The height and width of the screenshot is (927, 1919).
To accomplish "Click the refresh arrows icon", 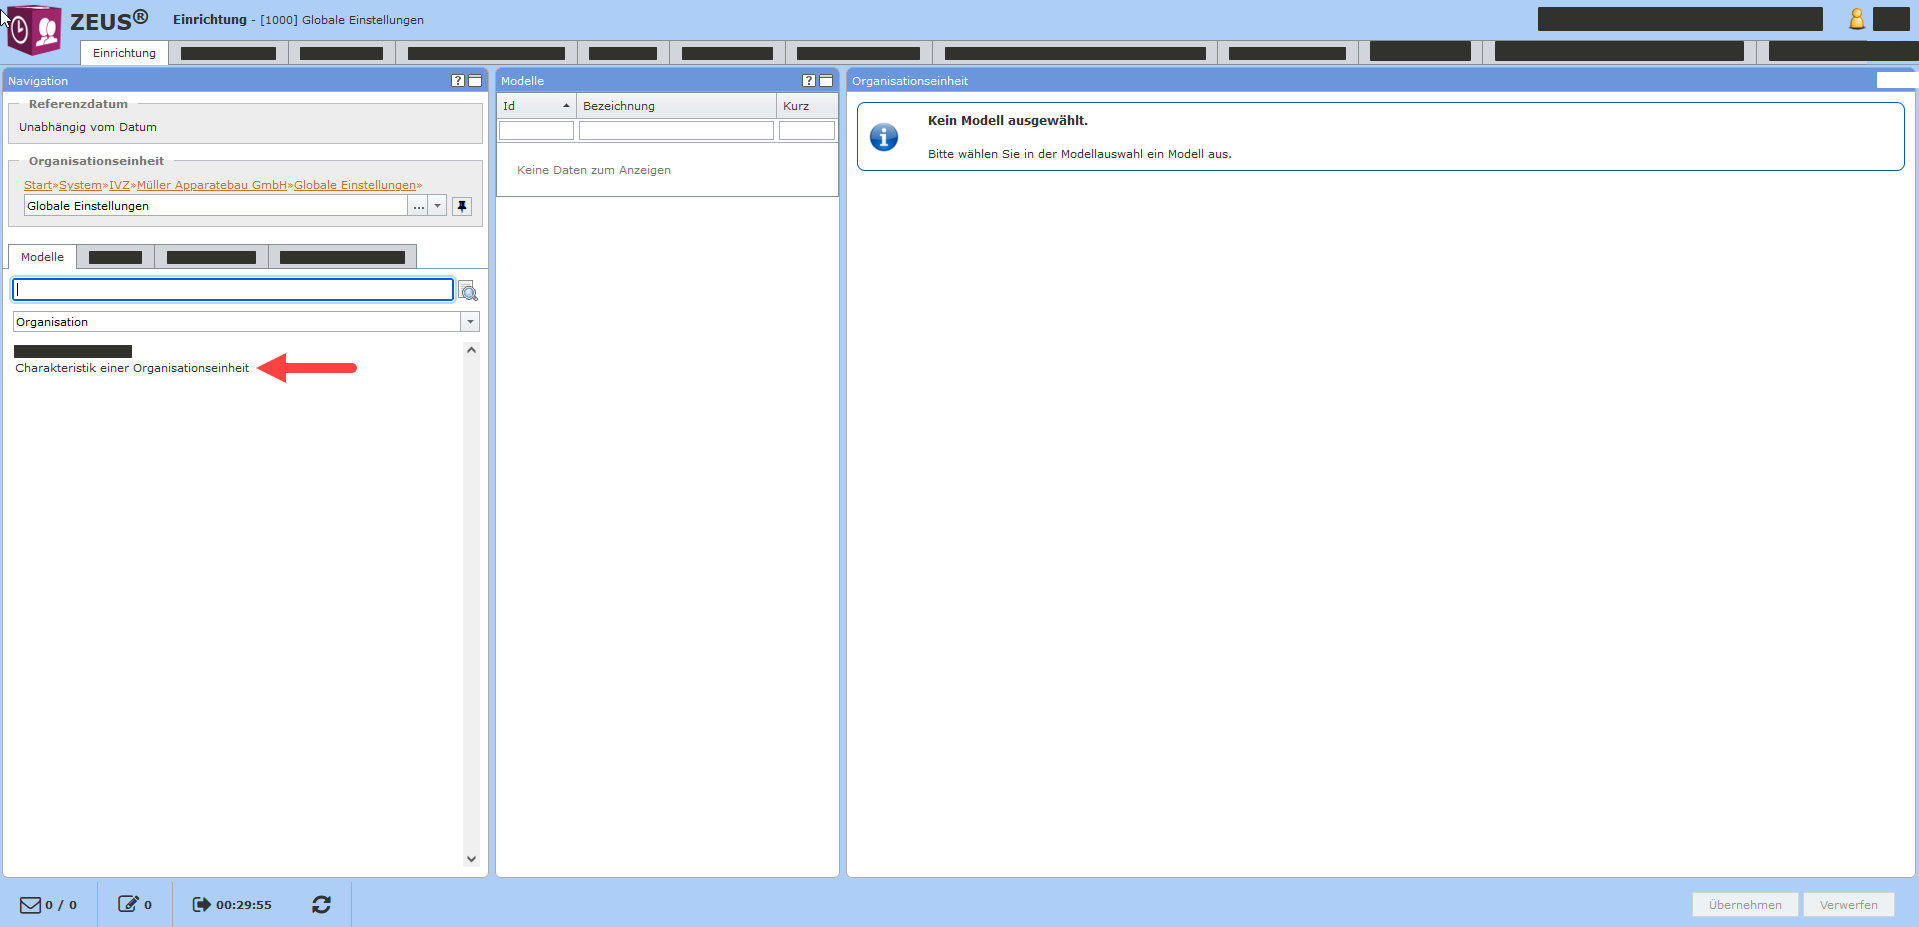I will 321,905.
